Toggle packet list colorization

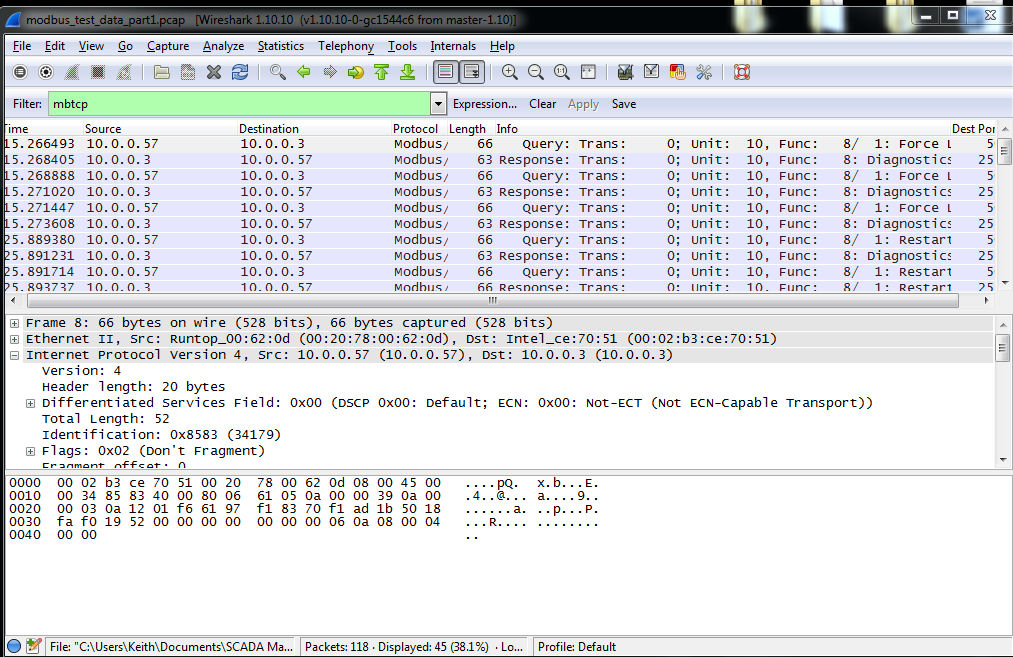pos(445,72)
